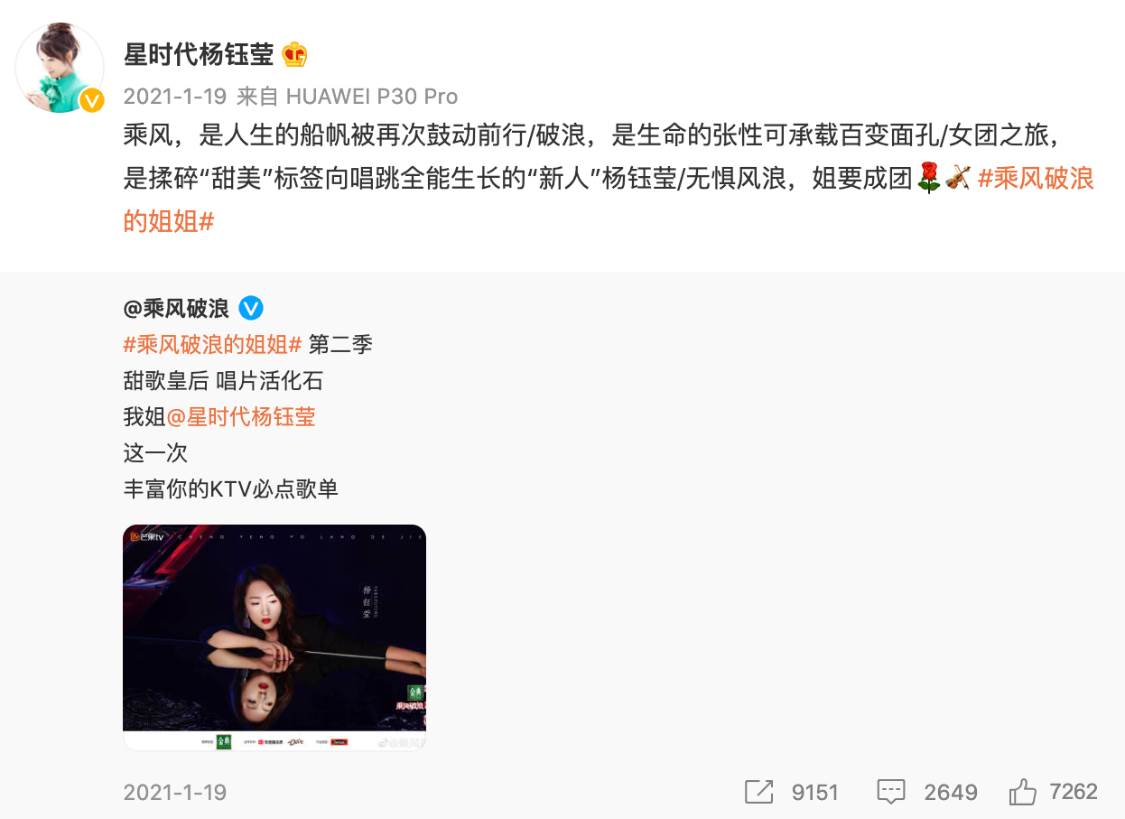Viewport: 1125px width, 819px height.
Task: Click the @星时代杨钰莹 mention in repost
Action: click(241, 417)
